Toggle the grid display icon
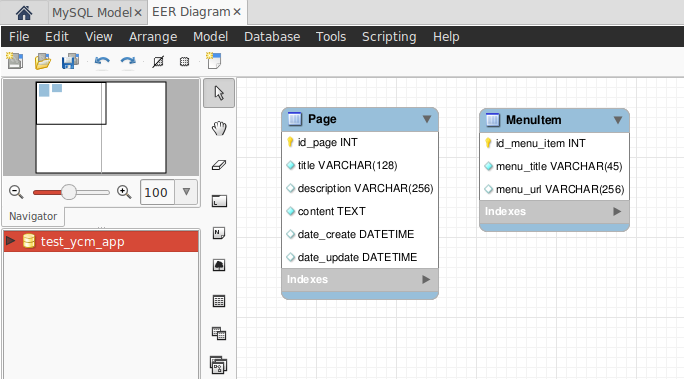The height and width of the screenshot is (379, 684). coord(158,61)
